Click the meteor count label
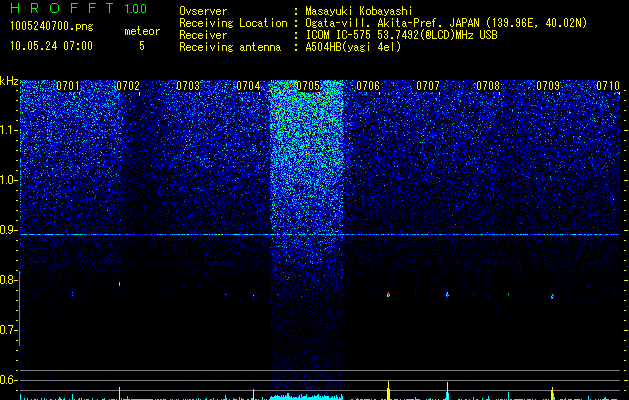The height and width of the screenshot is (400, 629). (142, 31)
